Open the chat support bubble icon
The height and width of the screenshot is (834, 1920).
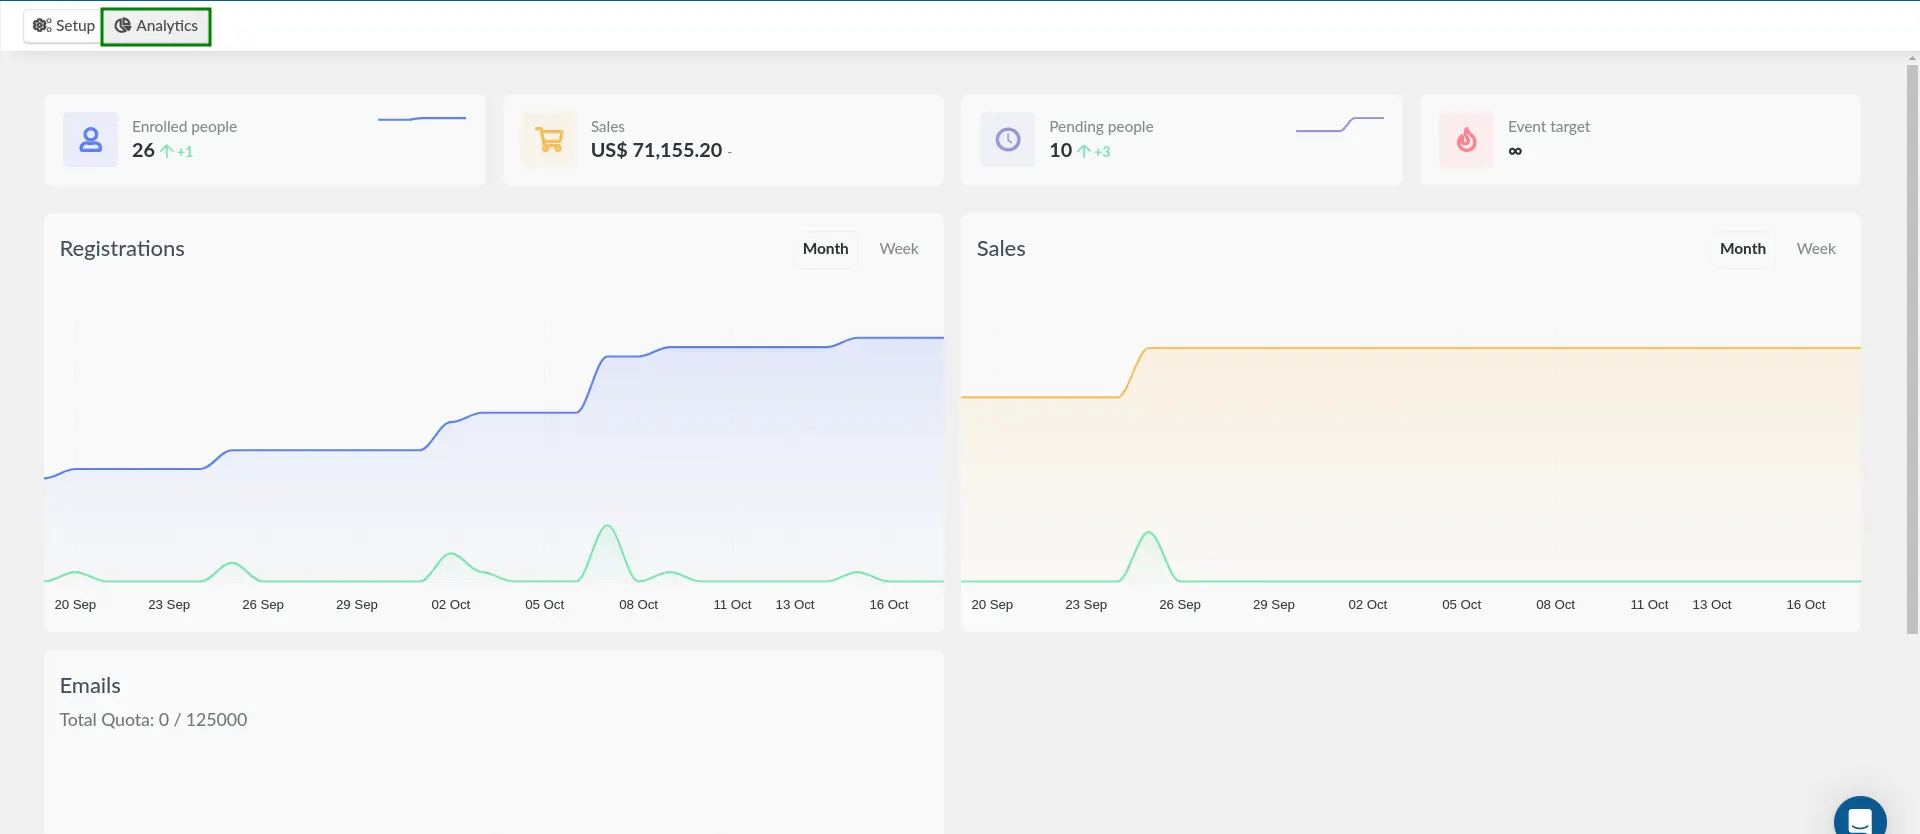tap(1860, 818)
